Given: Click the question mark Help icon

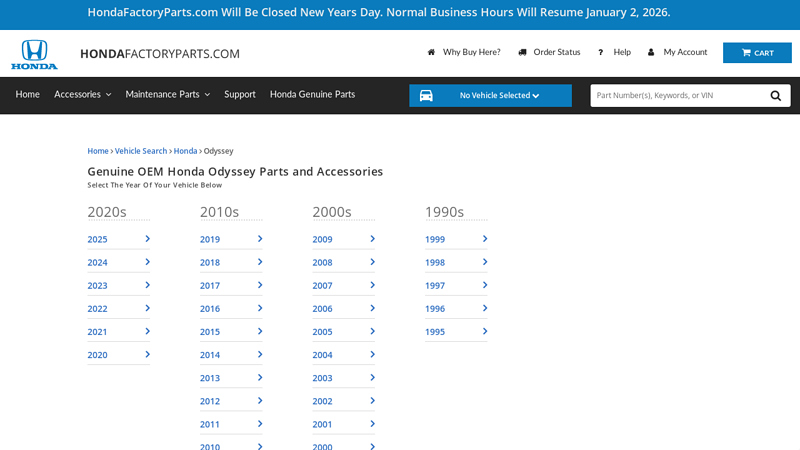Looking at the screenshot, I should point(601,52).
